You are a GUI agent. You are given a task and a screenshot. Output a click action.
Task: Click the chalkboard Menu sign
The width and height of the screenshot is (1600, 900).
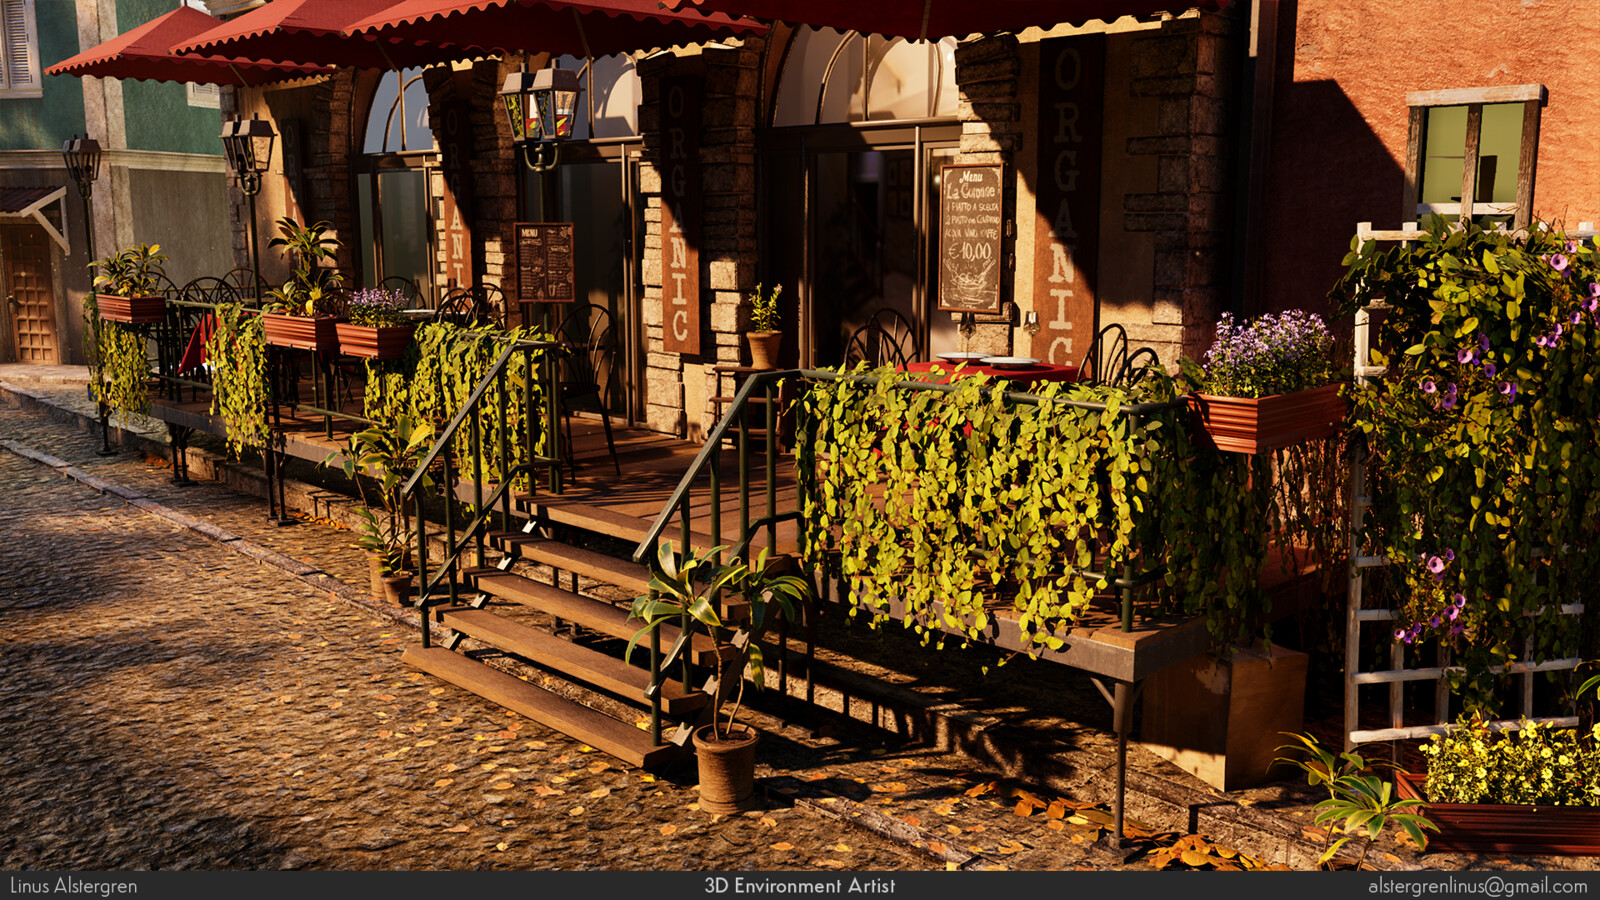(968, 235)
